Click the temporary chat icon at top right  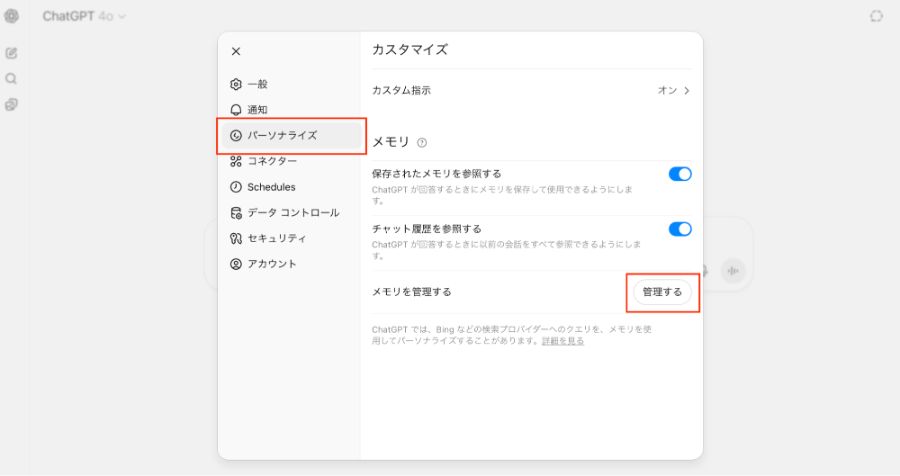click(x=876, y=16)
